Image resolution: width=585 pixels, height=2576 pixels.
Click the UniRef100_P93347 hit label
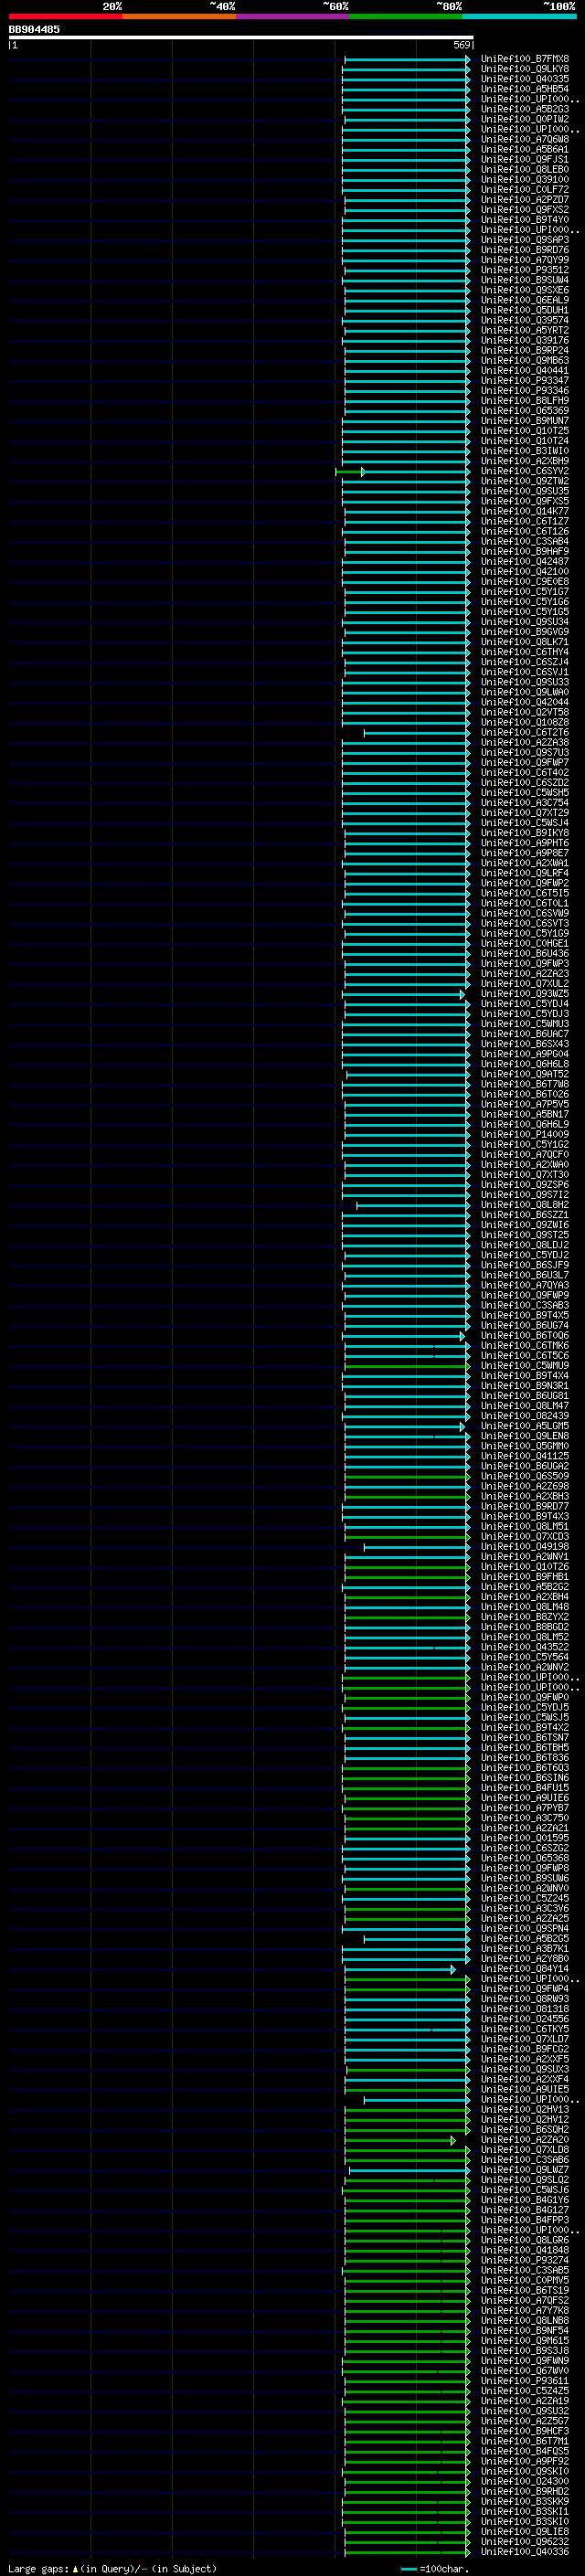tap(525, 380)
